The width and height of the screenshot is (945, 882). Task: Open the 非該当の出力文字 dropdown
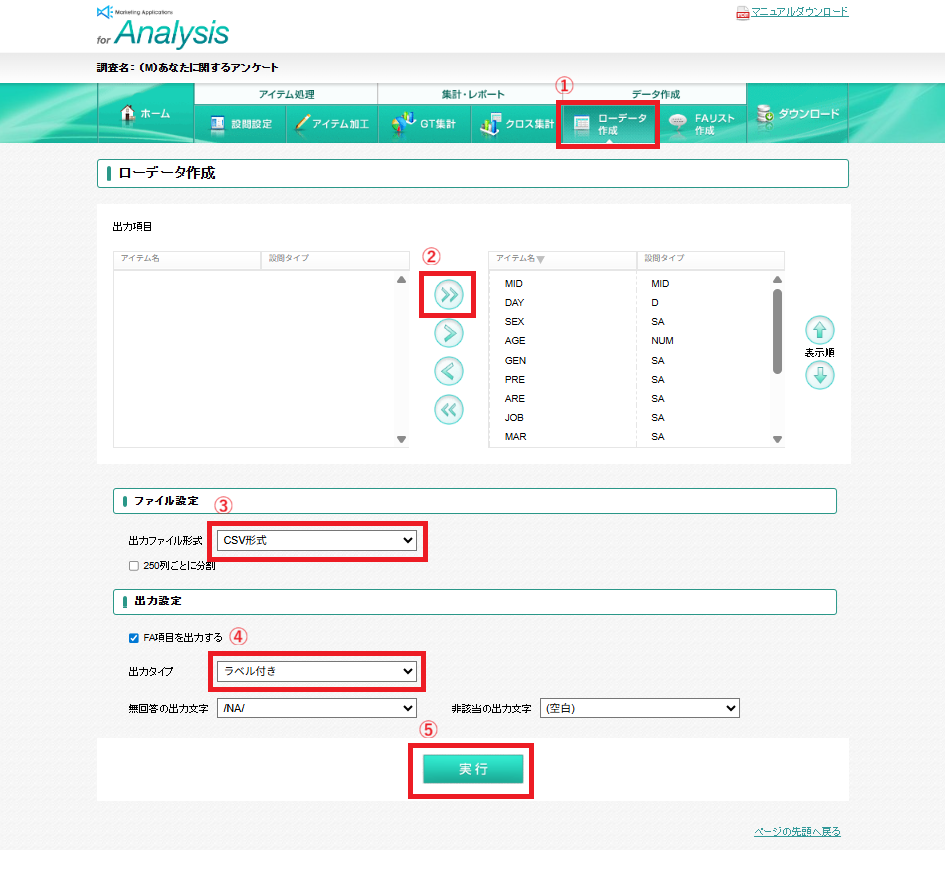tap(639, 708)
